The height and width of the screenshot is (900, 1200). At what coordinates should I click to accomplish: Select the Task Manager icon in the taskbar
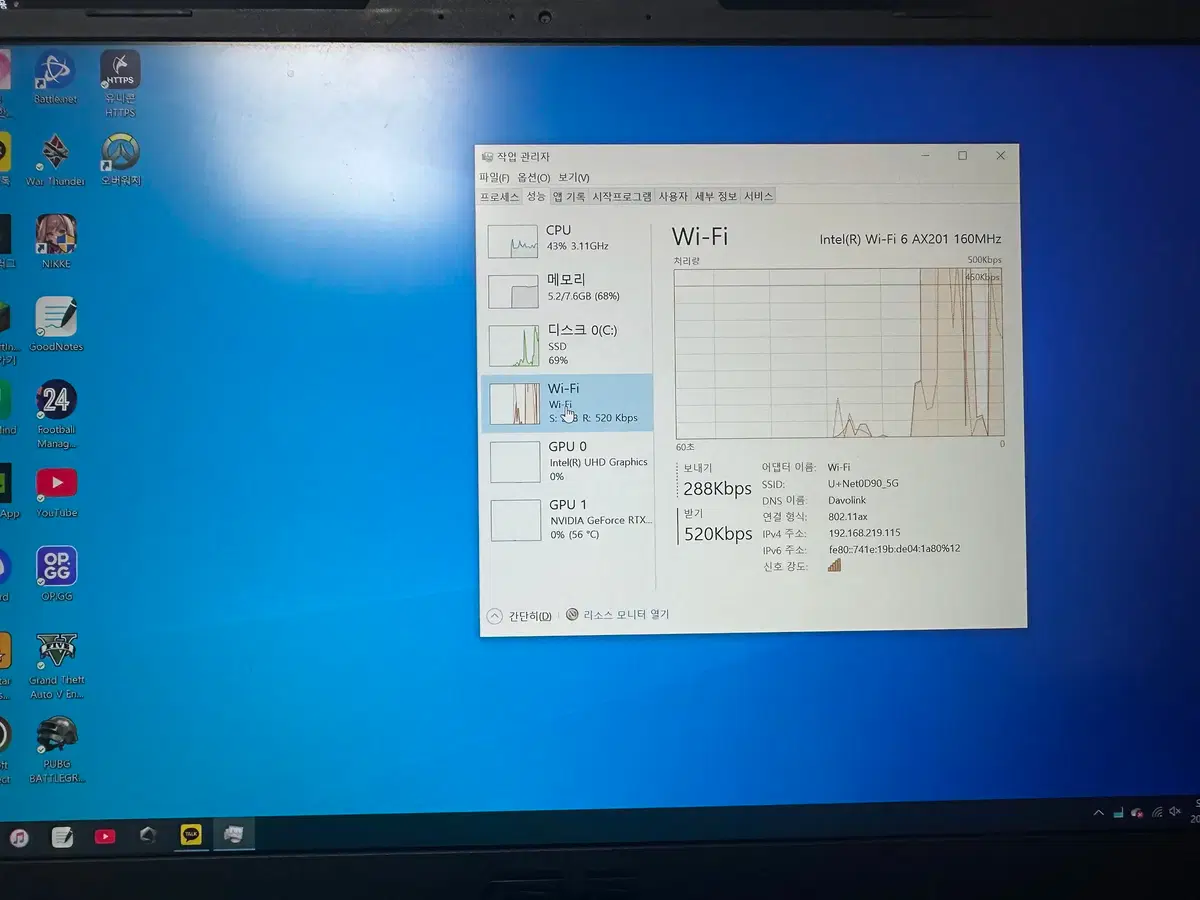point(233,833)
